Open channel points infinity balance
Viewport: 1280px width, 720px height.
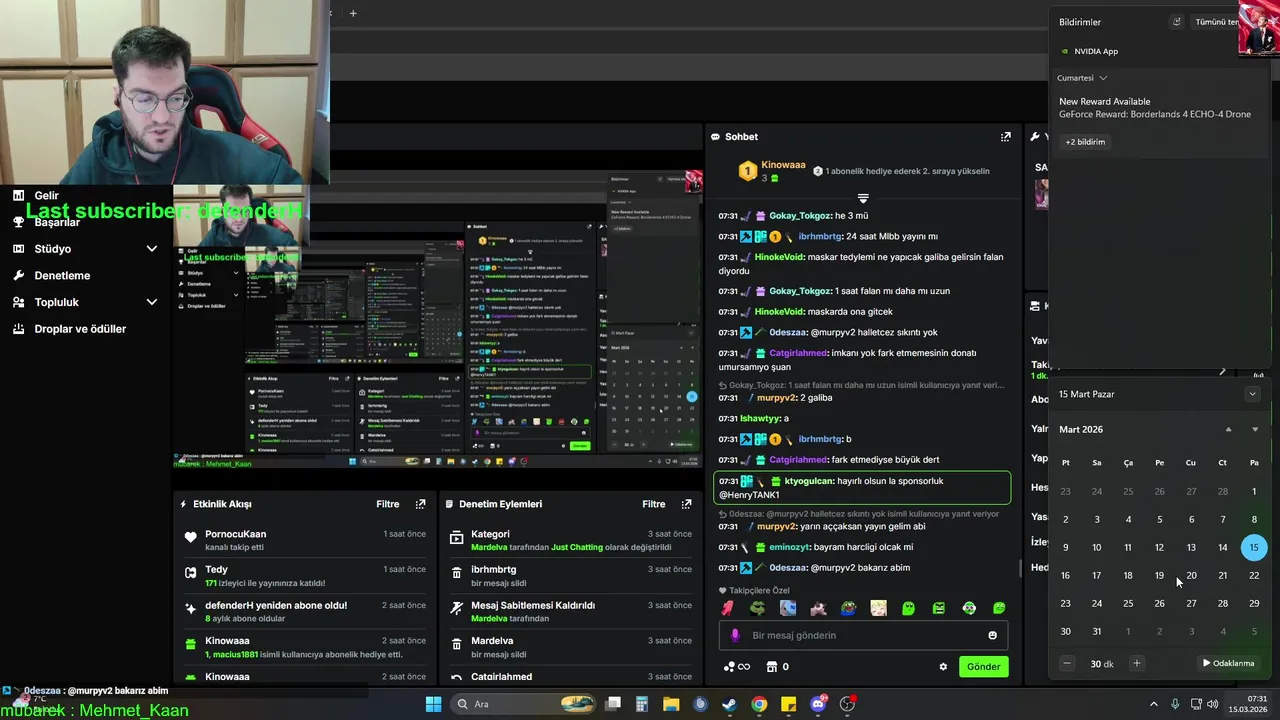(x=736, y=667)
